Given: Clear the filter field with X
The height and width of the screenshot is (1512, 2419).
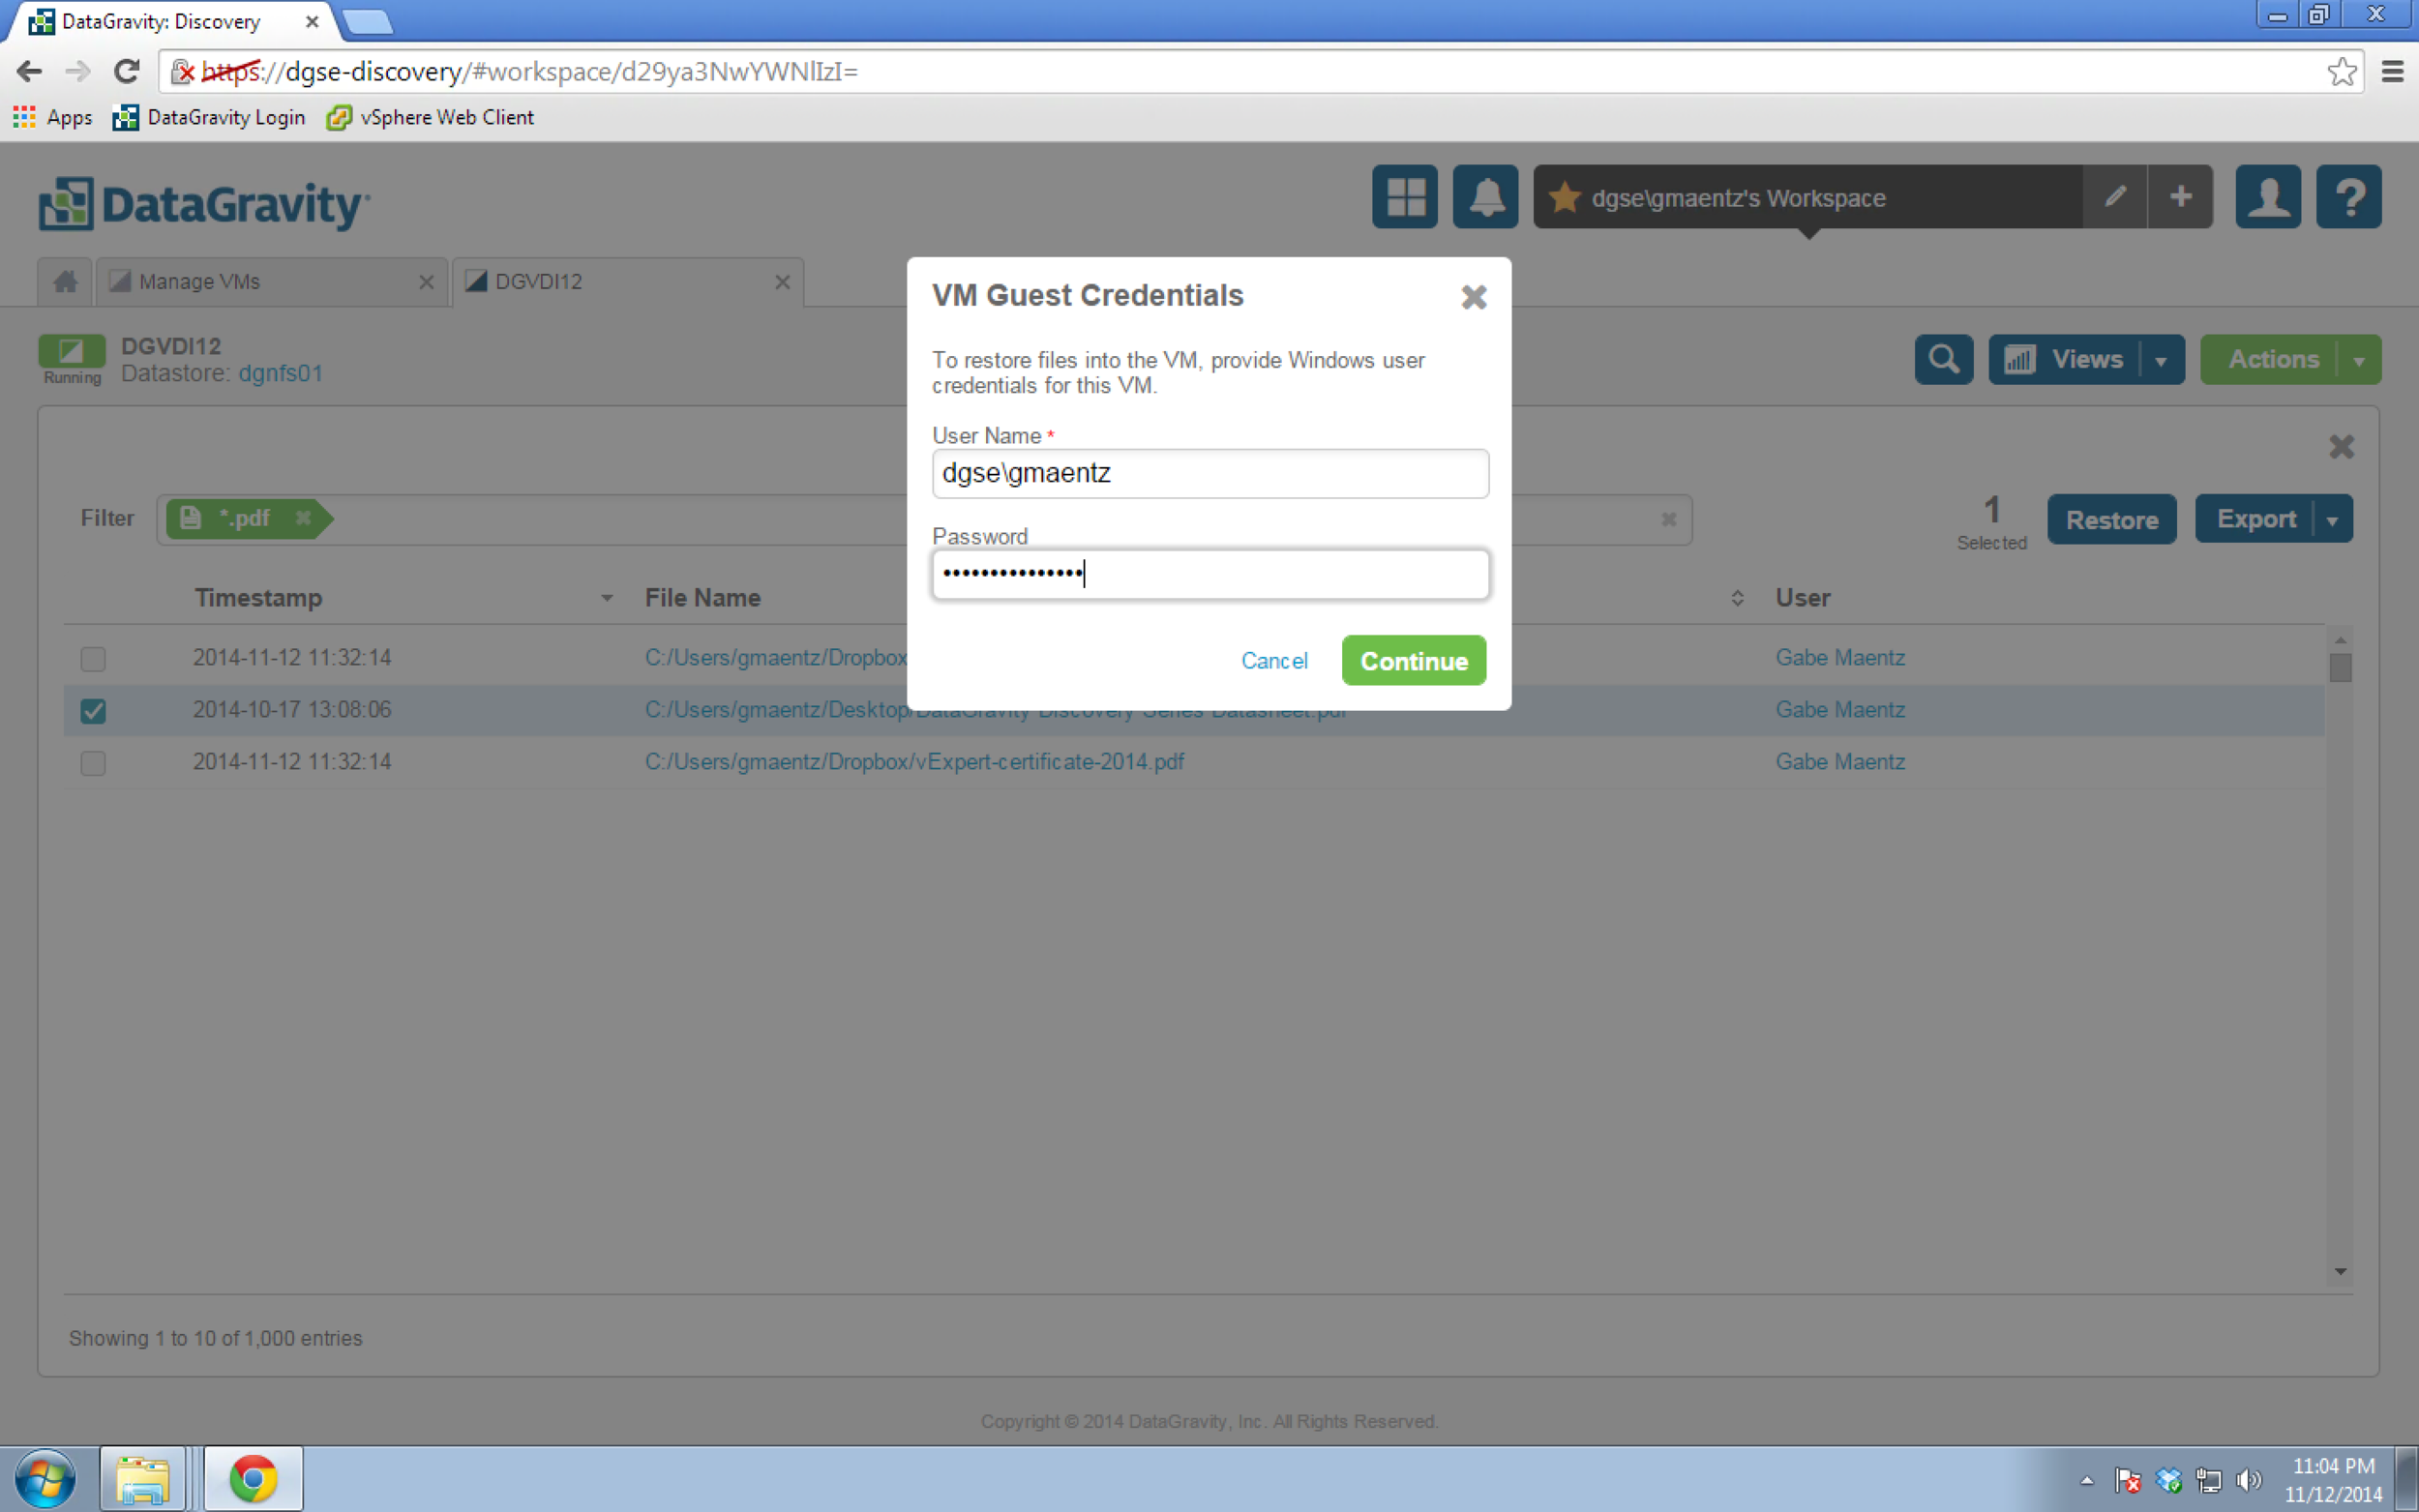Looking at the screenshot, I should [x=1668, y=519].
